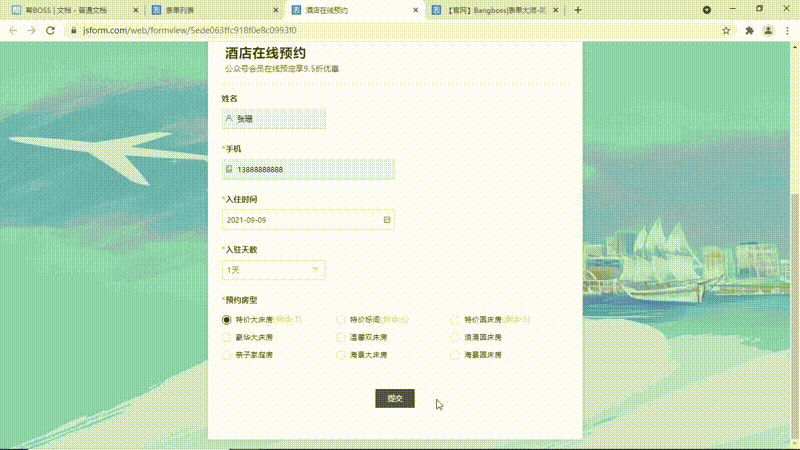Reload the page with the refresh icon
This screenshot has width=800, height=450.
pos(50,31)
